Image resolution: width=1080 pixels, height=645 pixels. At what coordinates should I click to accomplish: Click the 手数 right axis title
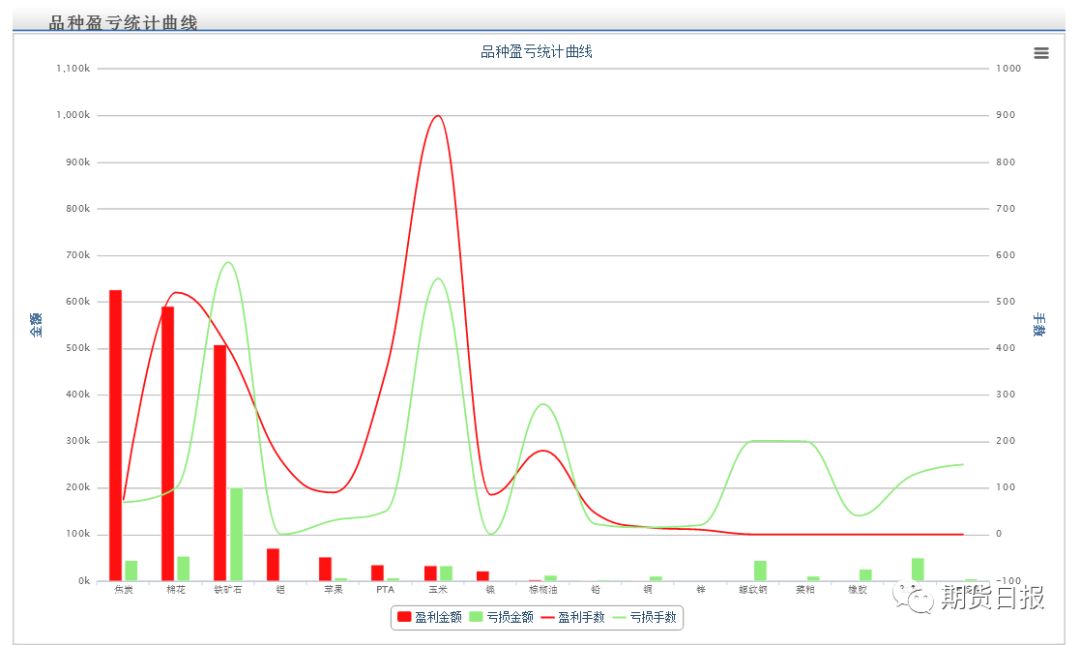tap(1039, 325)
